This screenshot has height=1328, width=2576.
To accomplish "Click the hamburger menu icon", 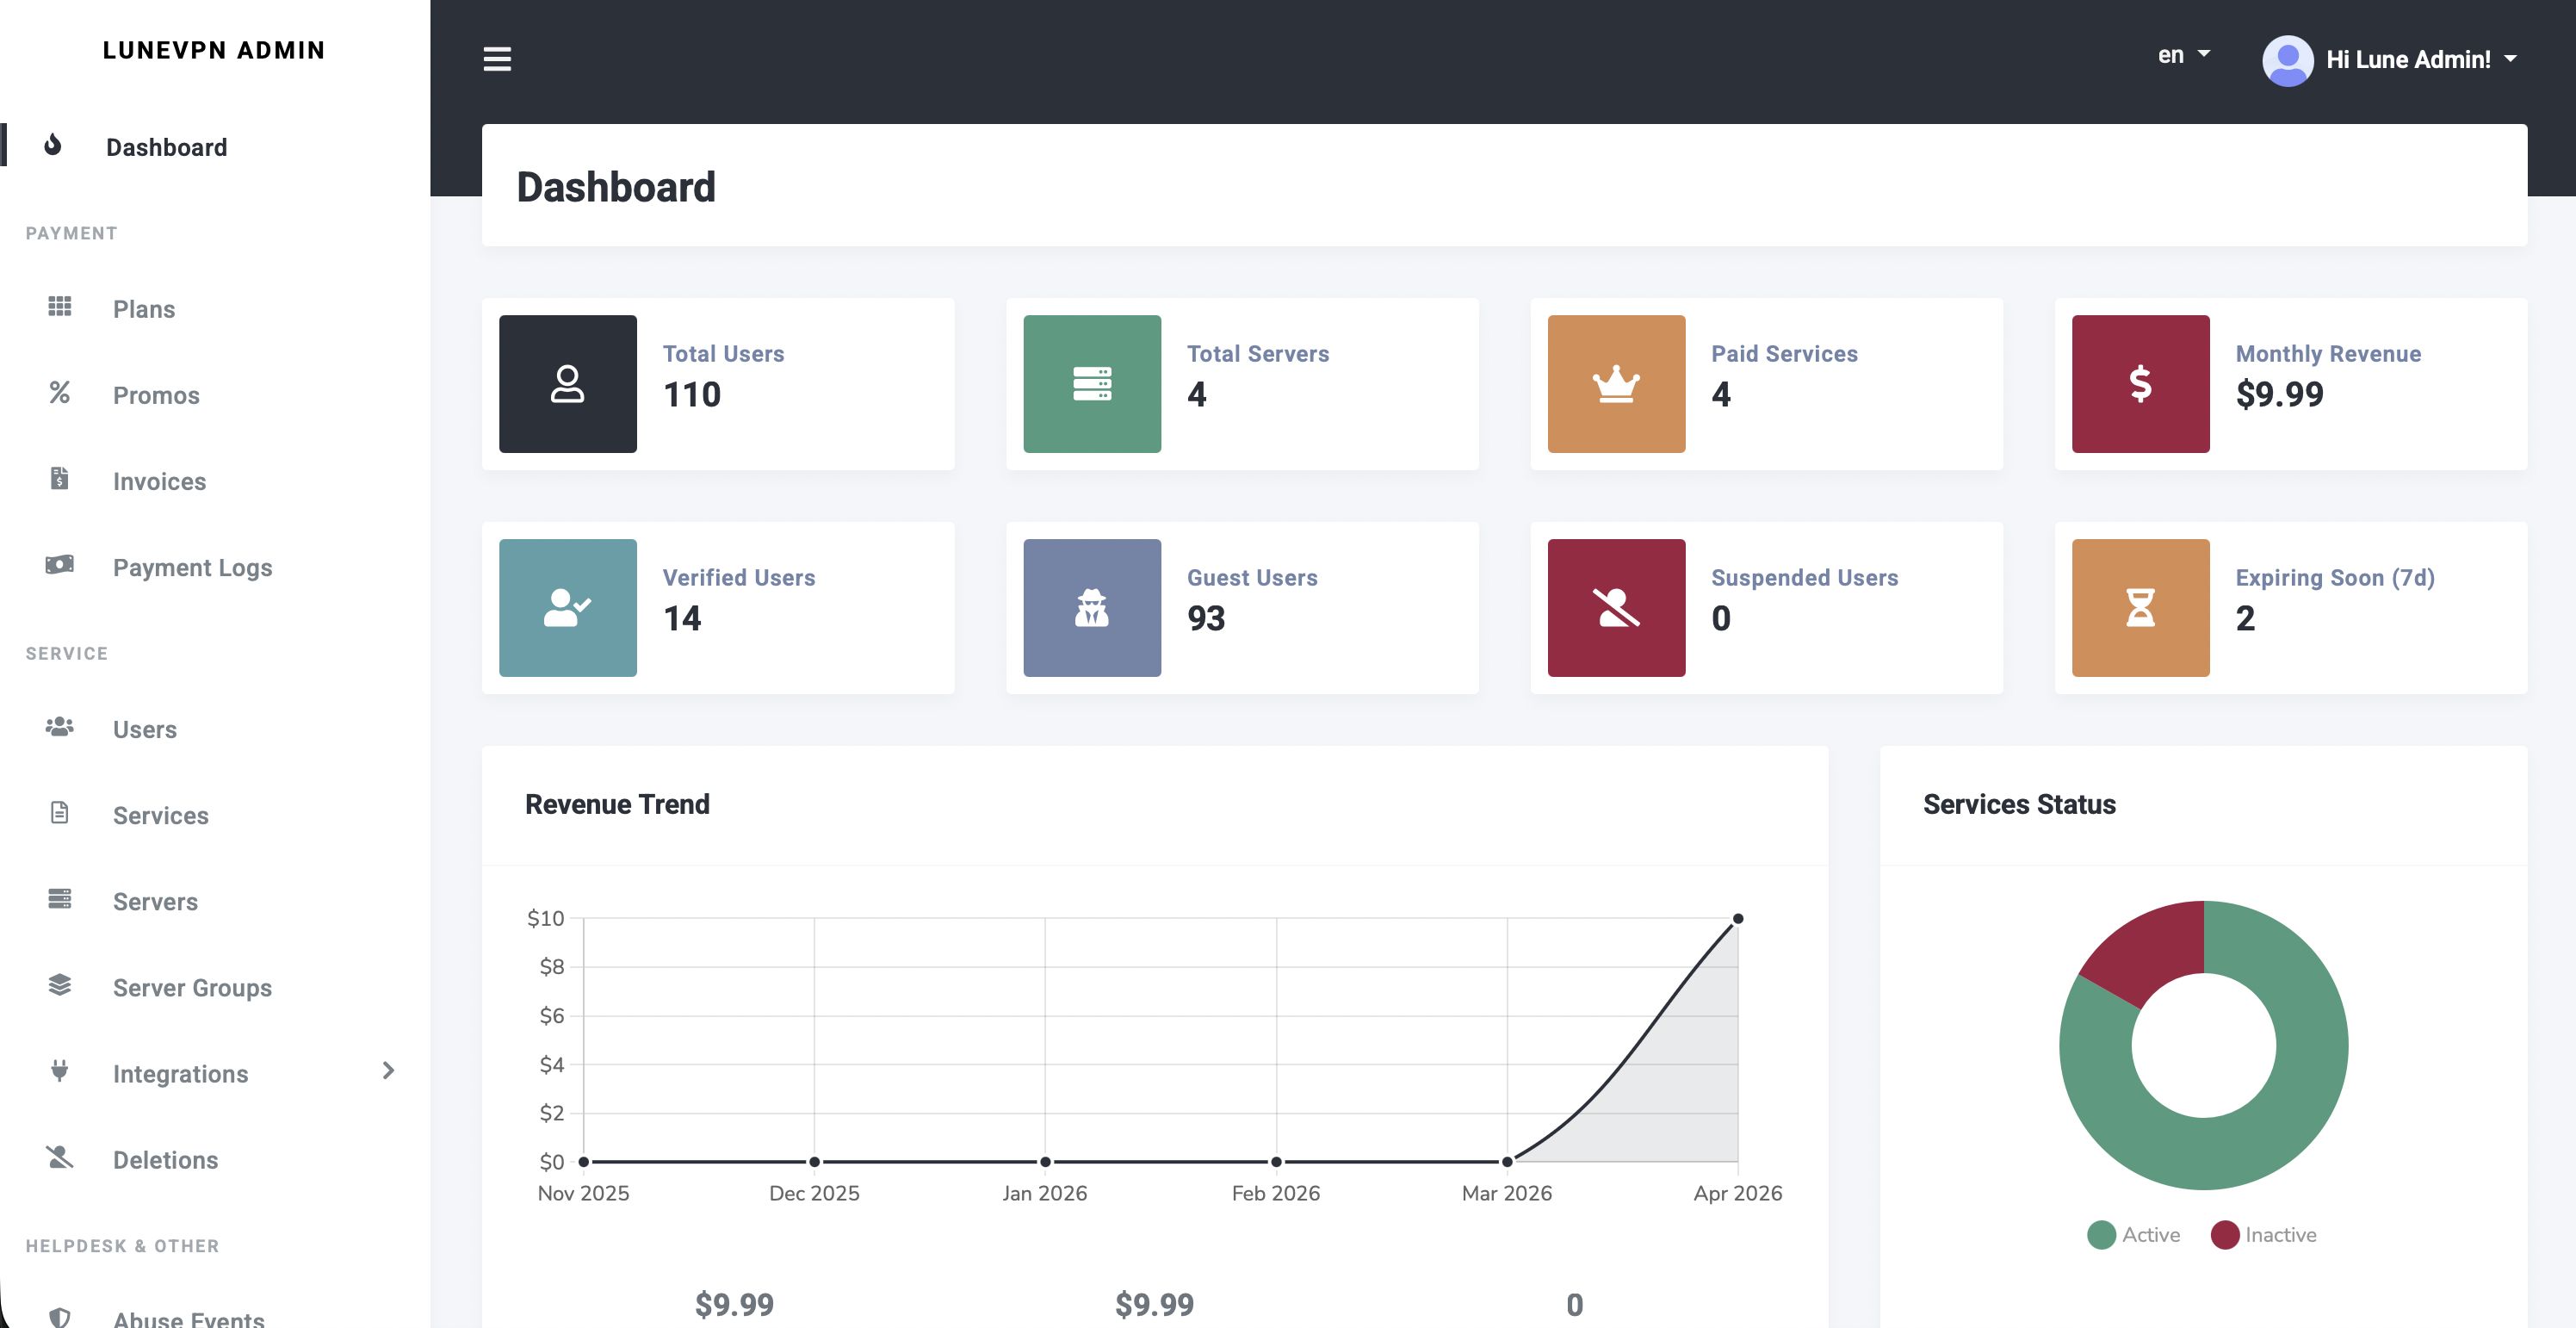I will point(497,59).
